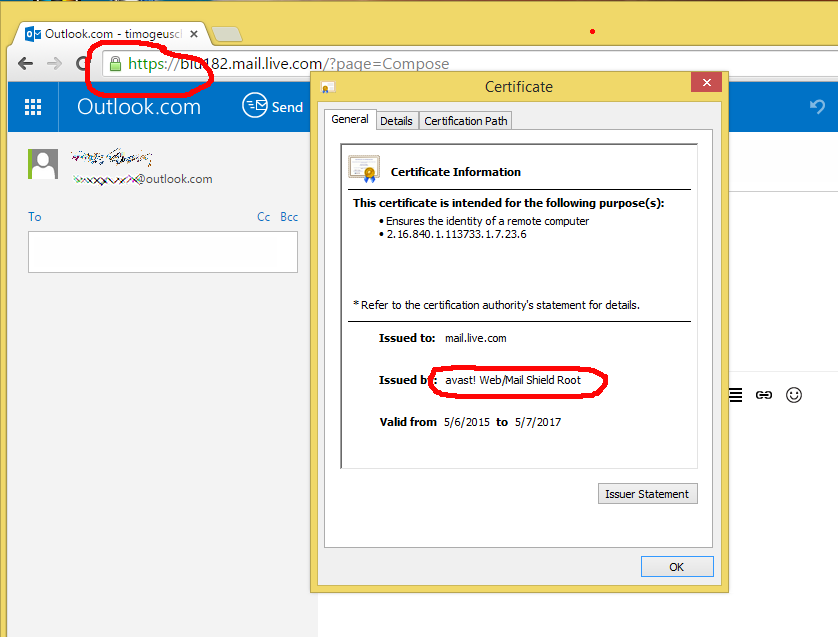Viewport: 838px width, 637px height.
Task: Click the @outlook.com email address text
Action: click(x=143, y=179)
